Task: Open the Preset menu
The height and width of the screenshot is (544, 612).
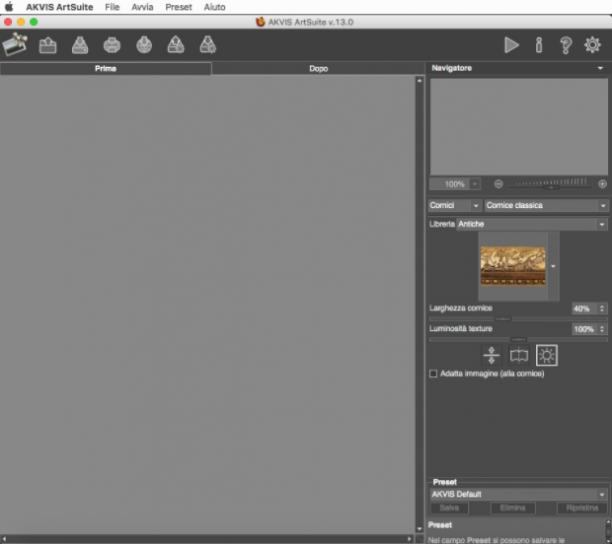Action: pos(178,7)
